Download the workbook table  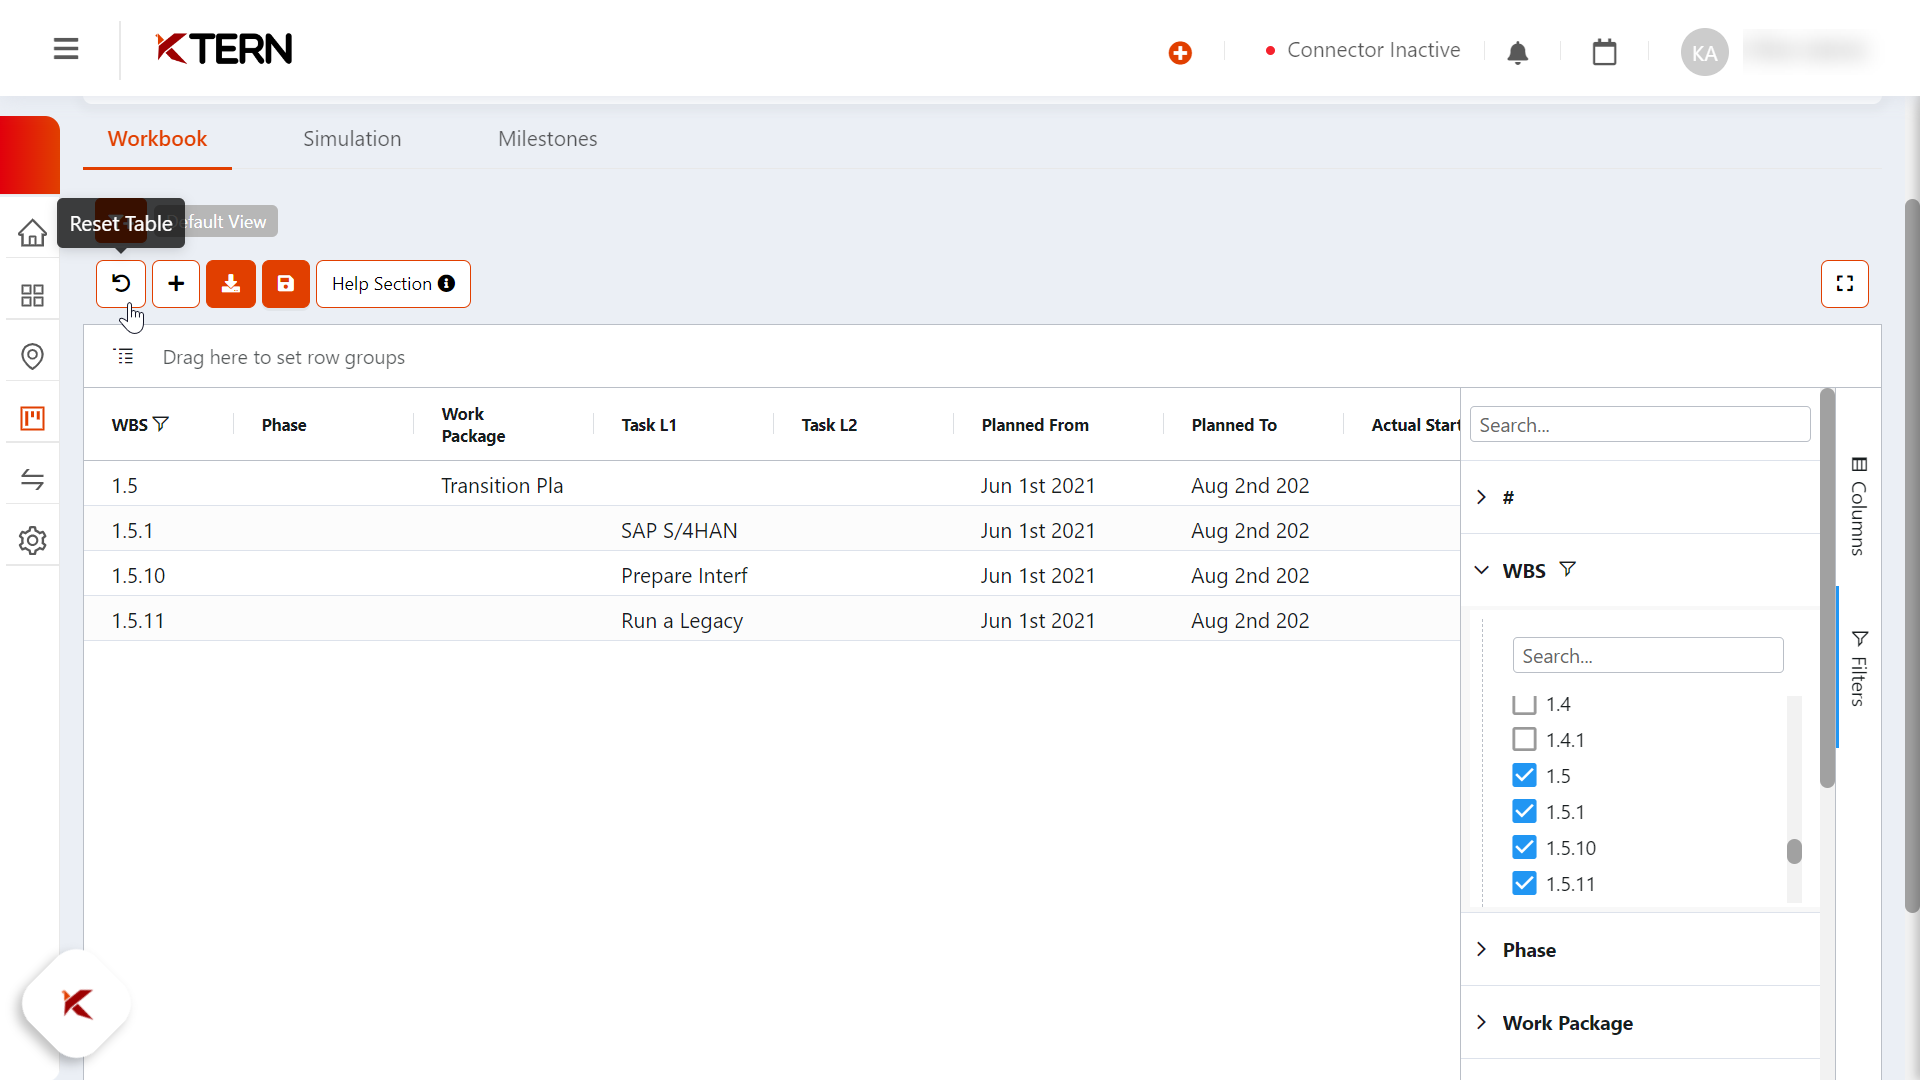231,284
